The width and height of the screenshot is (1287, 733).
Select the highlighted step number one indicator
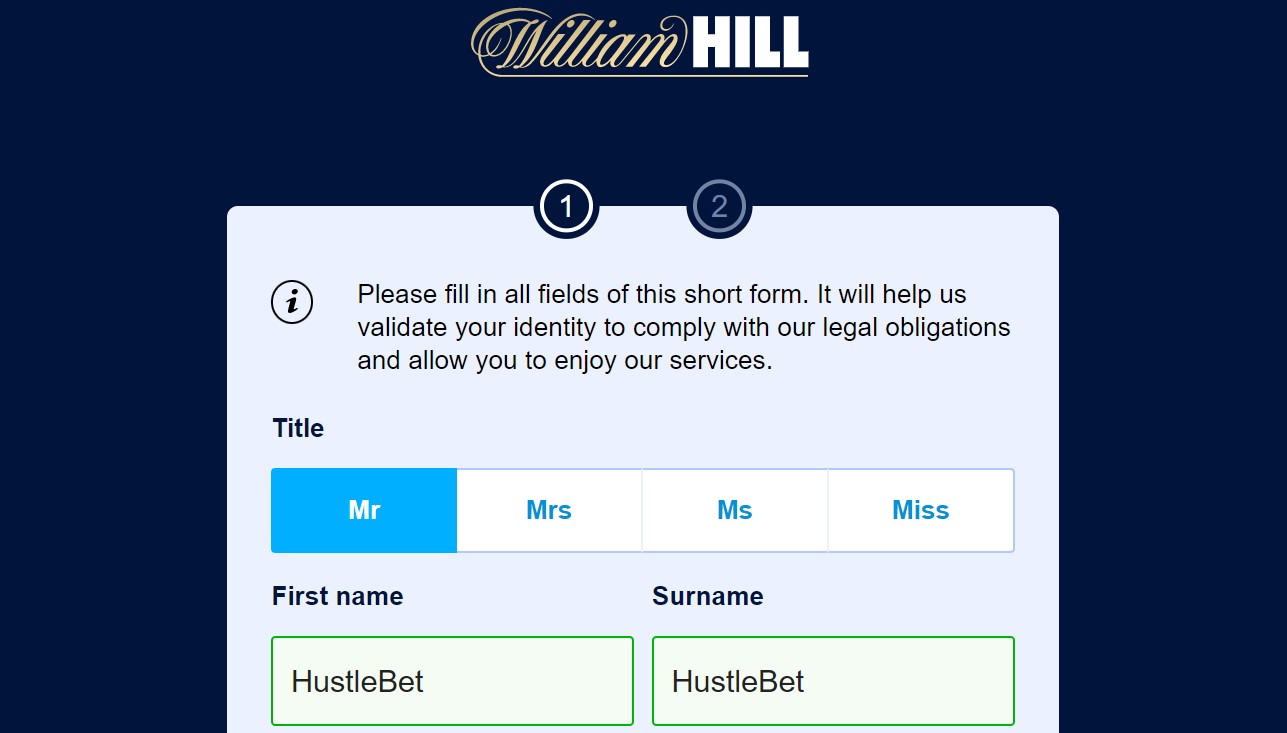coord(567,207)
